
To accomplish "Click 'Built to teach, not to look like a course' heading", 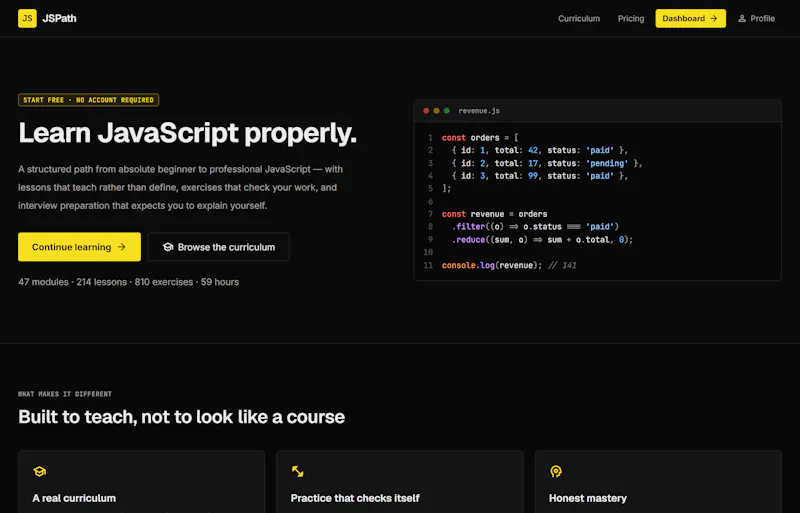I will 182,417.
